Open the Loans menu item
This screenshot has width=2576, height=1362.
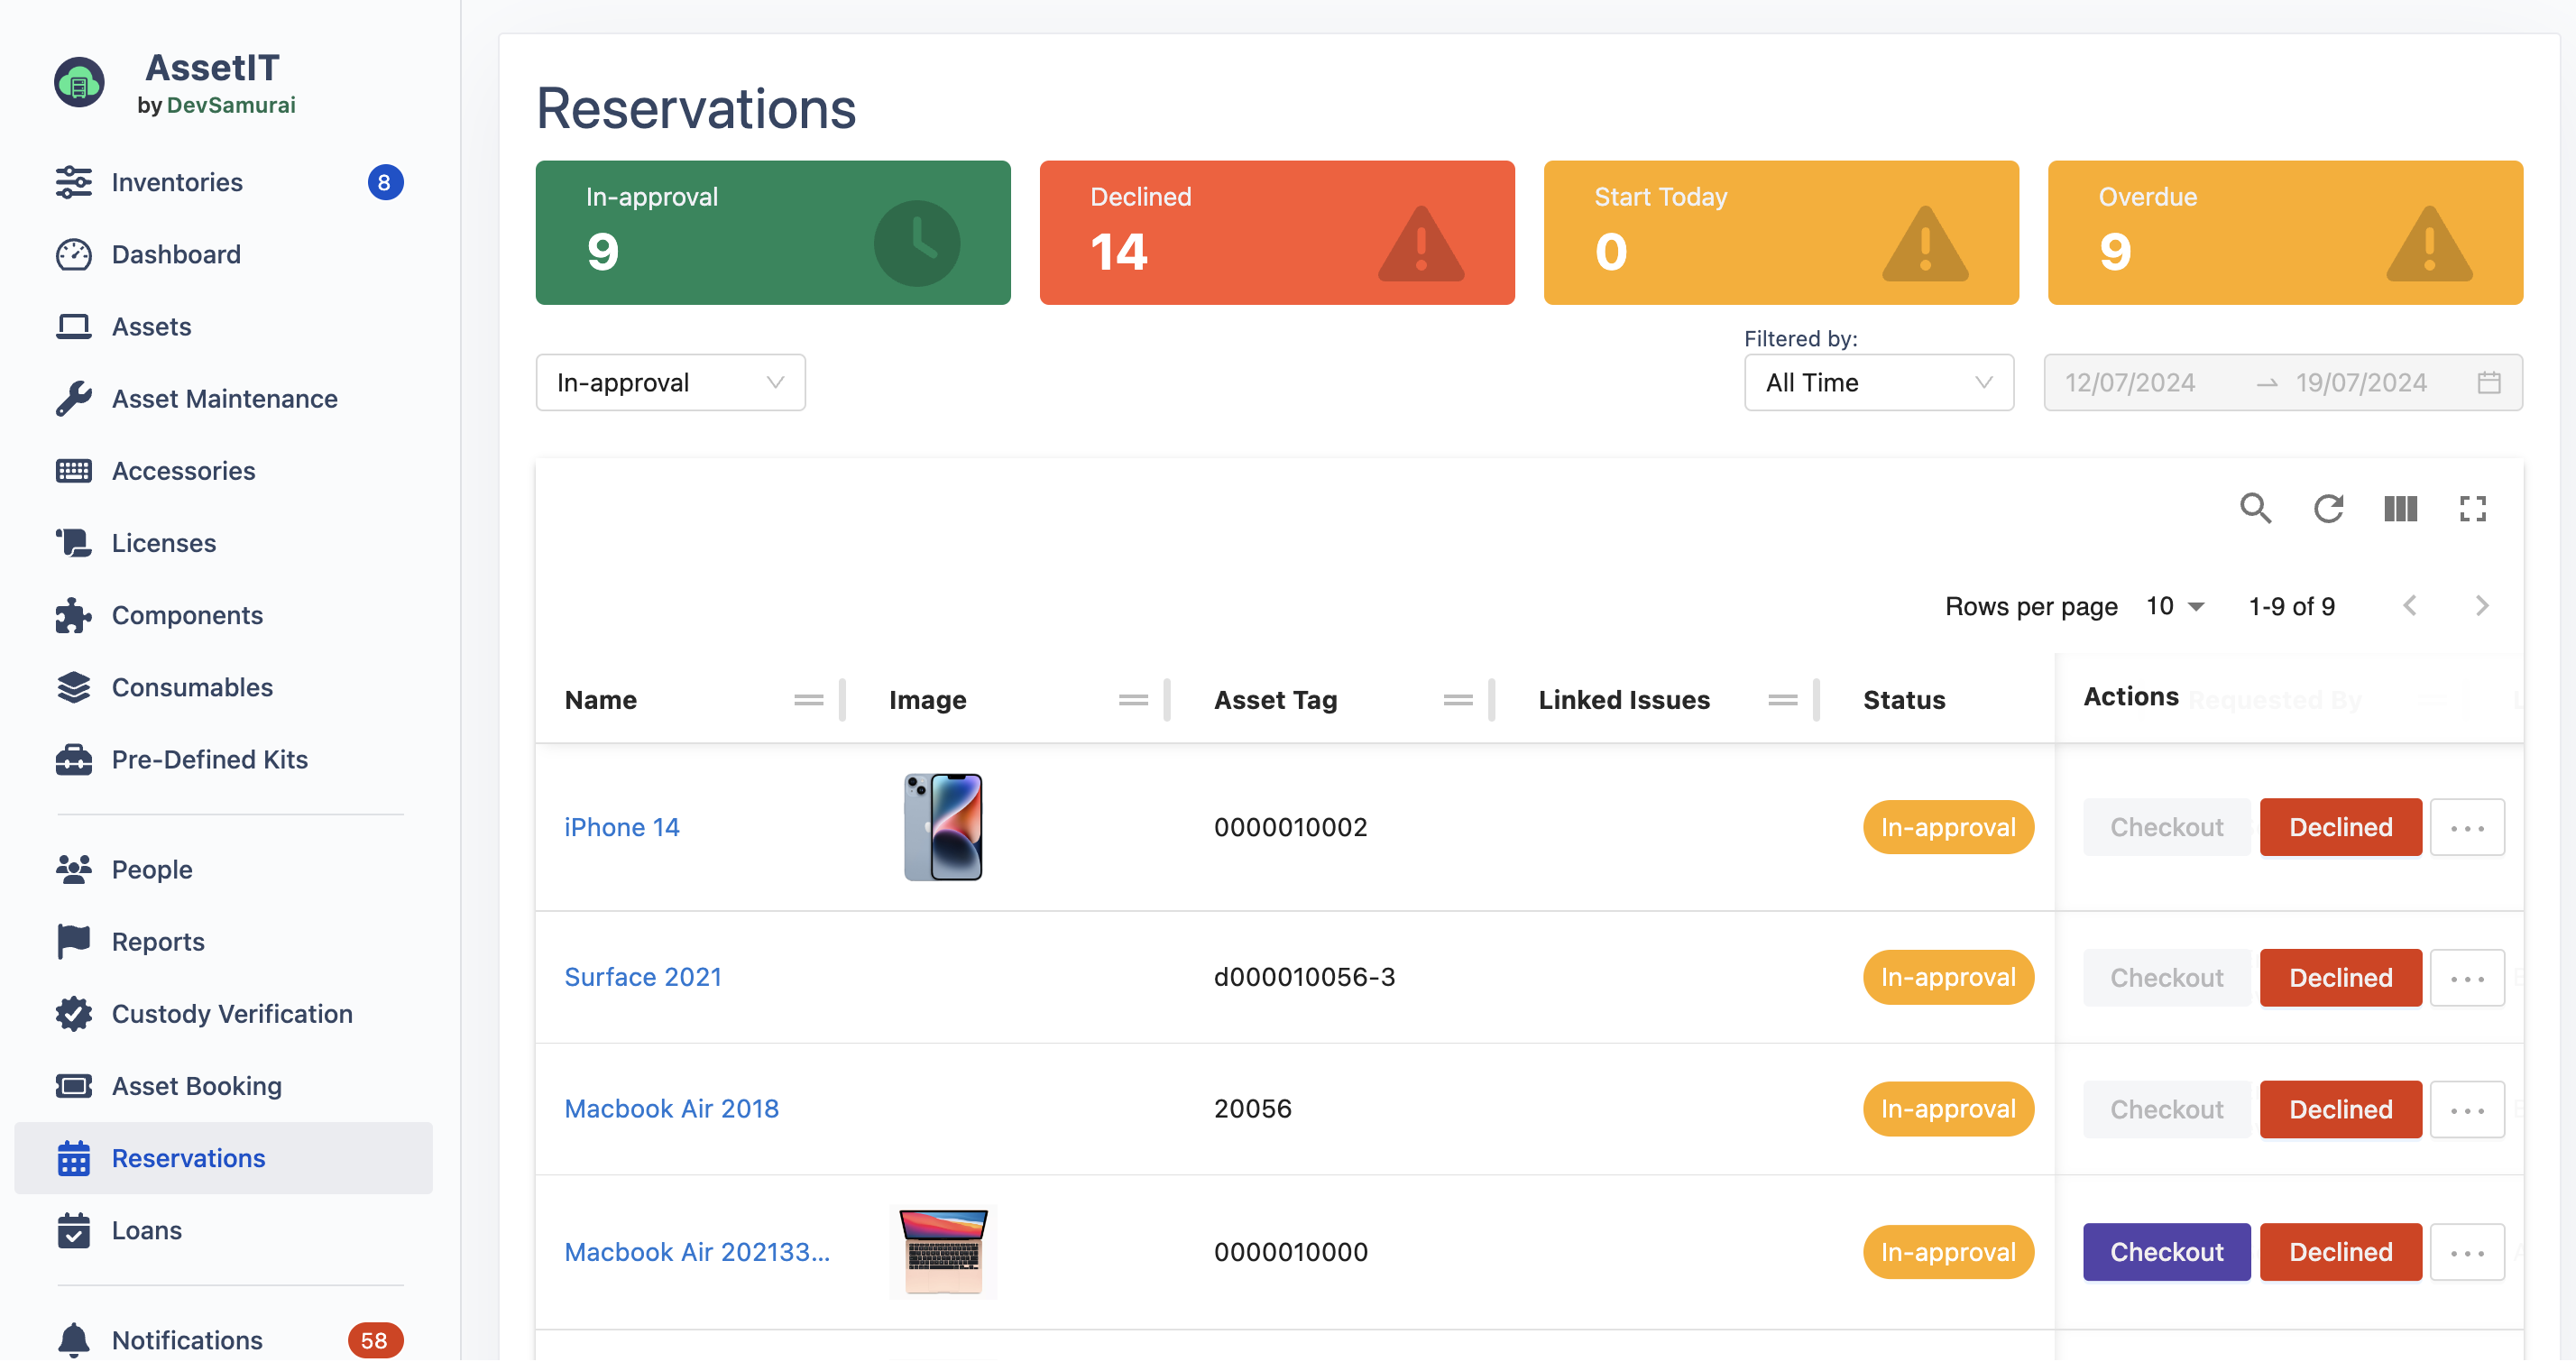point(146,1229)
